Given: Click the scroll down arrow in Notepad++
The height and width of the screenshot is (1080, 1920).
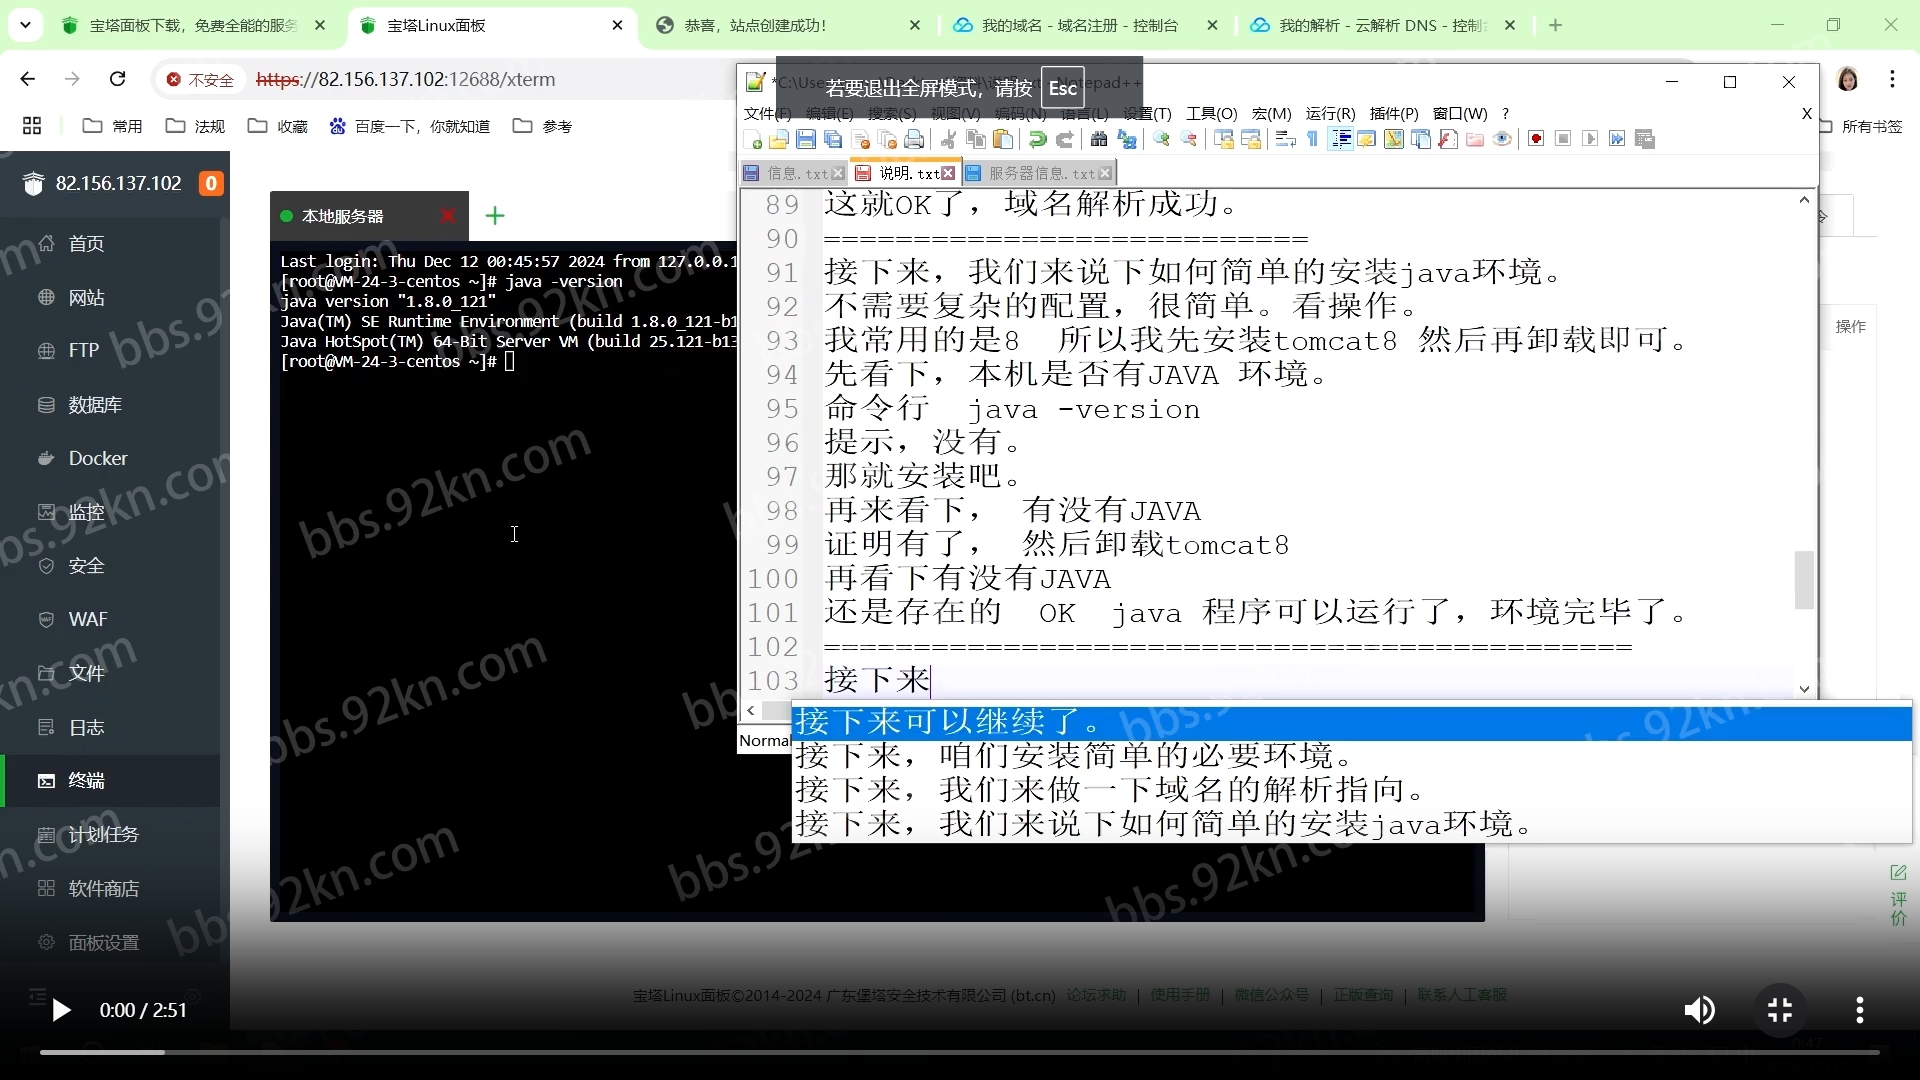Looking at the screenshot, I should (1804, 689).
